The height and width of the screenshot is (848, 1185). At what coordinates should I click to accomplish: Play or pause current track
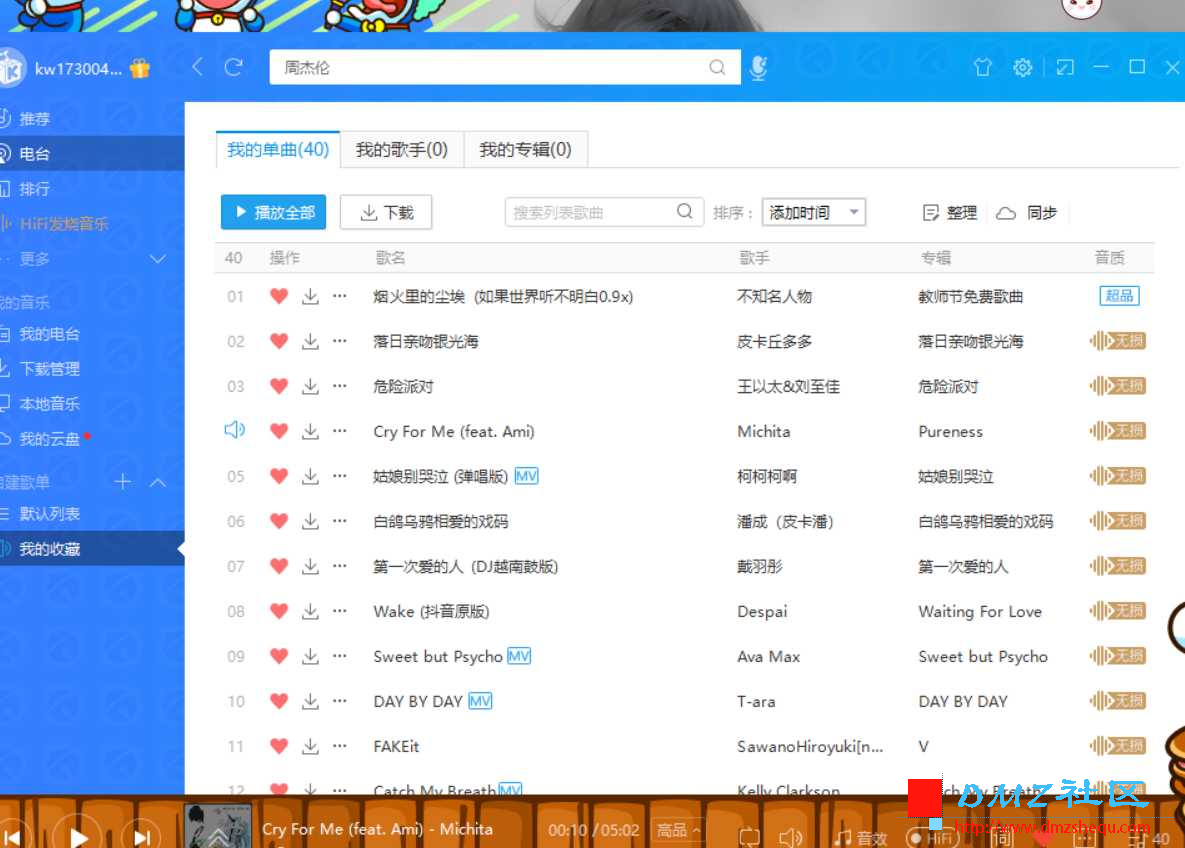[78, 836]
